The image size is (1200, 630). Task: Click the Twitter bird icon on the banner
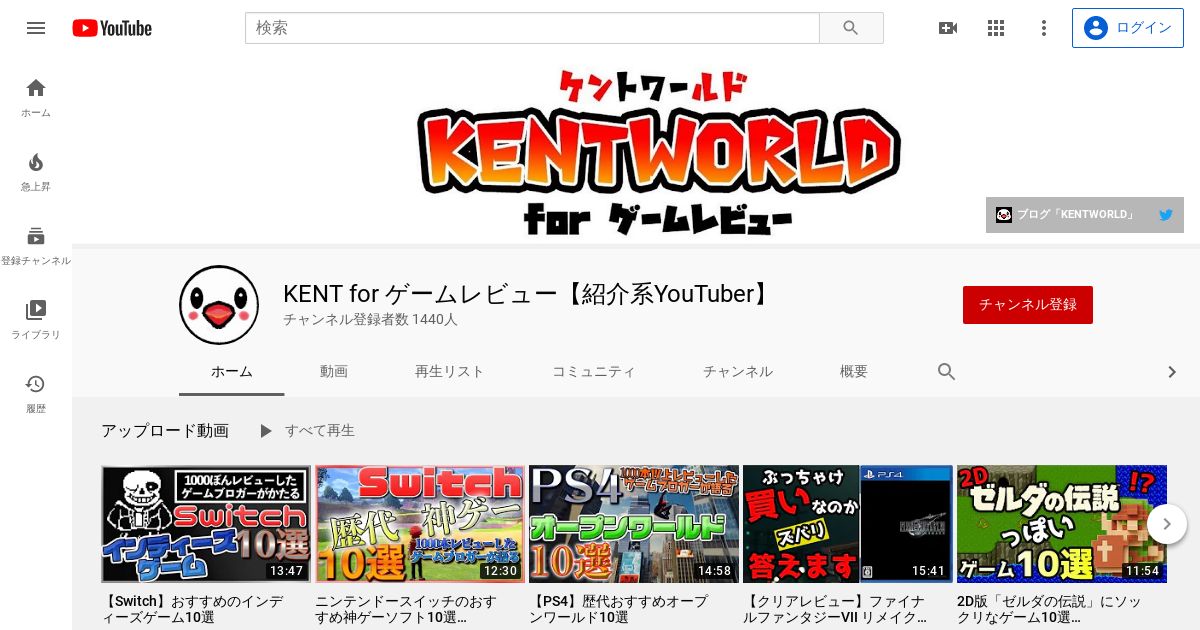1165,215
